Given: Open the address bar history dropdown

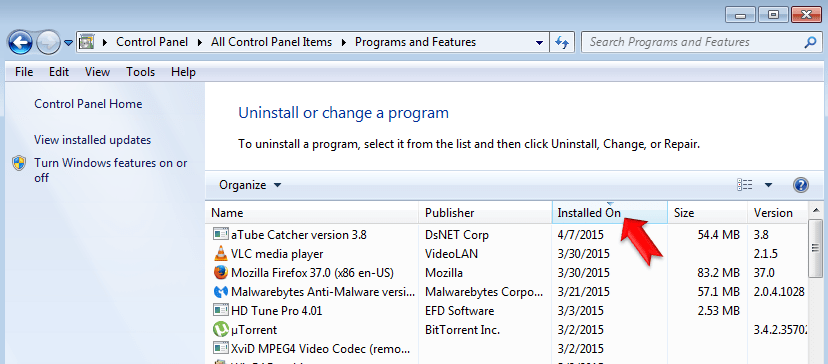Looking at the screenshot, I should (539, 42).
